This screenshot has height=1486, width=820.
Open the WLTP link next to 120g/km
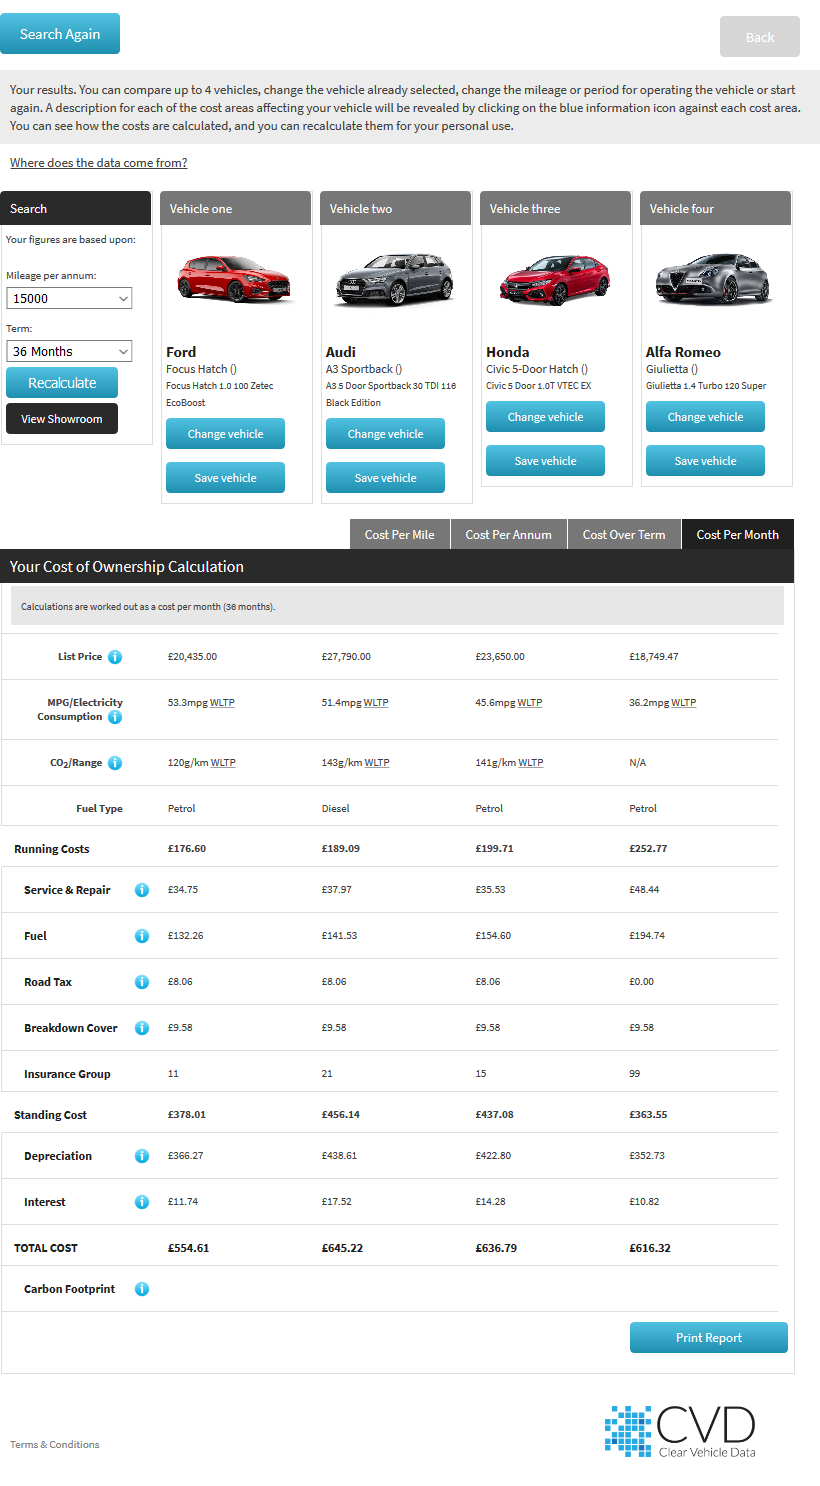pyautogui.click(x=223, y=763)
